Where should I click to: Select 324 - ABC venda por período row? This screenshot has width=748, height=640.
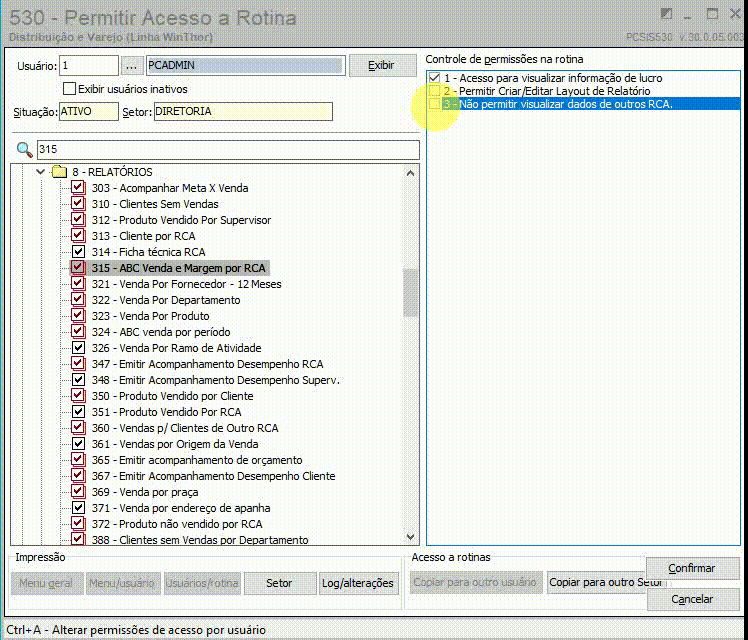pos(161,332)
